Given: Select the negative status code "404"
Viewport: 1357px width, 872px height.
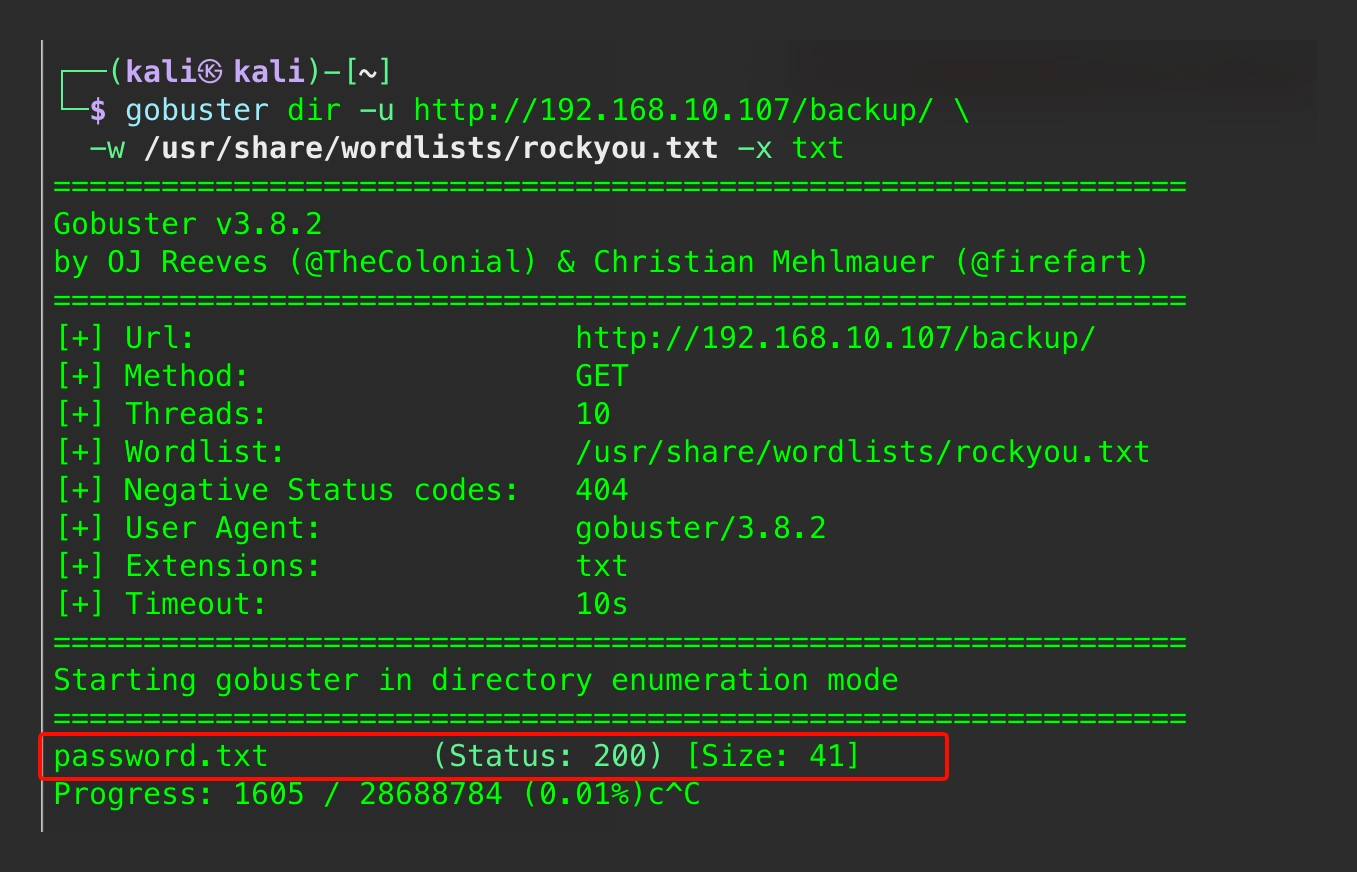Looking at the screenshot, I should [x=602, y=490].
